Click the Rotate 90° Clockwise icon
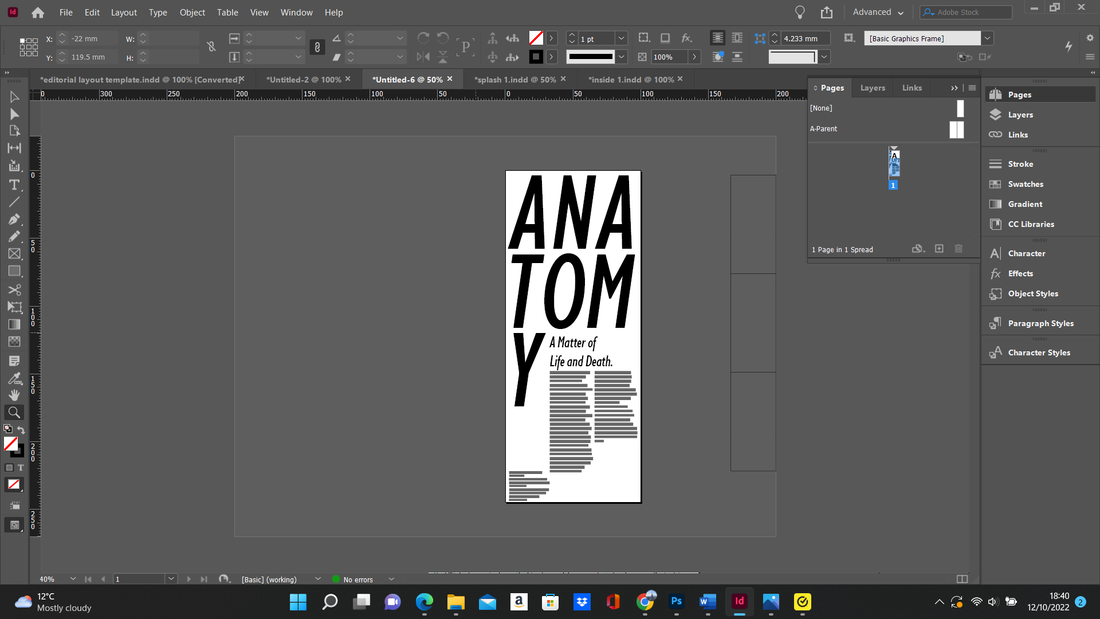Viewport: 1100px width, 619px height. pos(423,39)
